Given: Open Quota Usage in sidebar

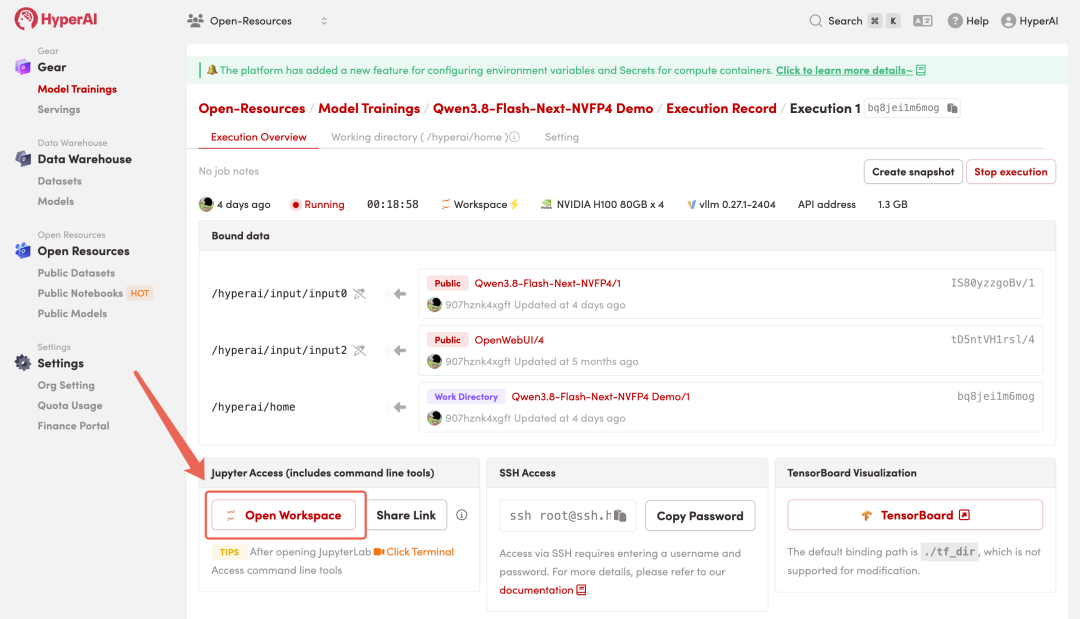Looking at the screenshot, I should (70, 406).
